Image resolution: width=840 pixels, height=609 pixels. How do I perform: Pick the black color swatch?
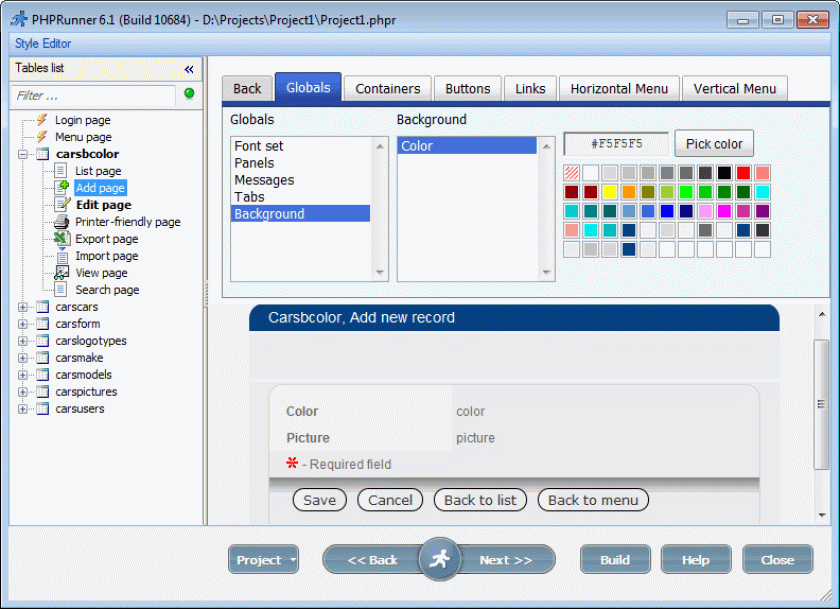[724, 172]
